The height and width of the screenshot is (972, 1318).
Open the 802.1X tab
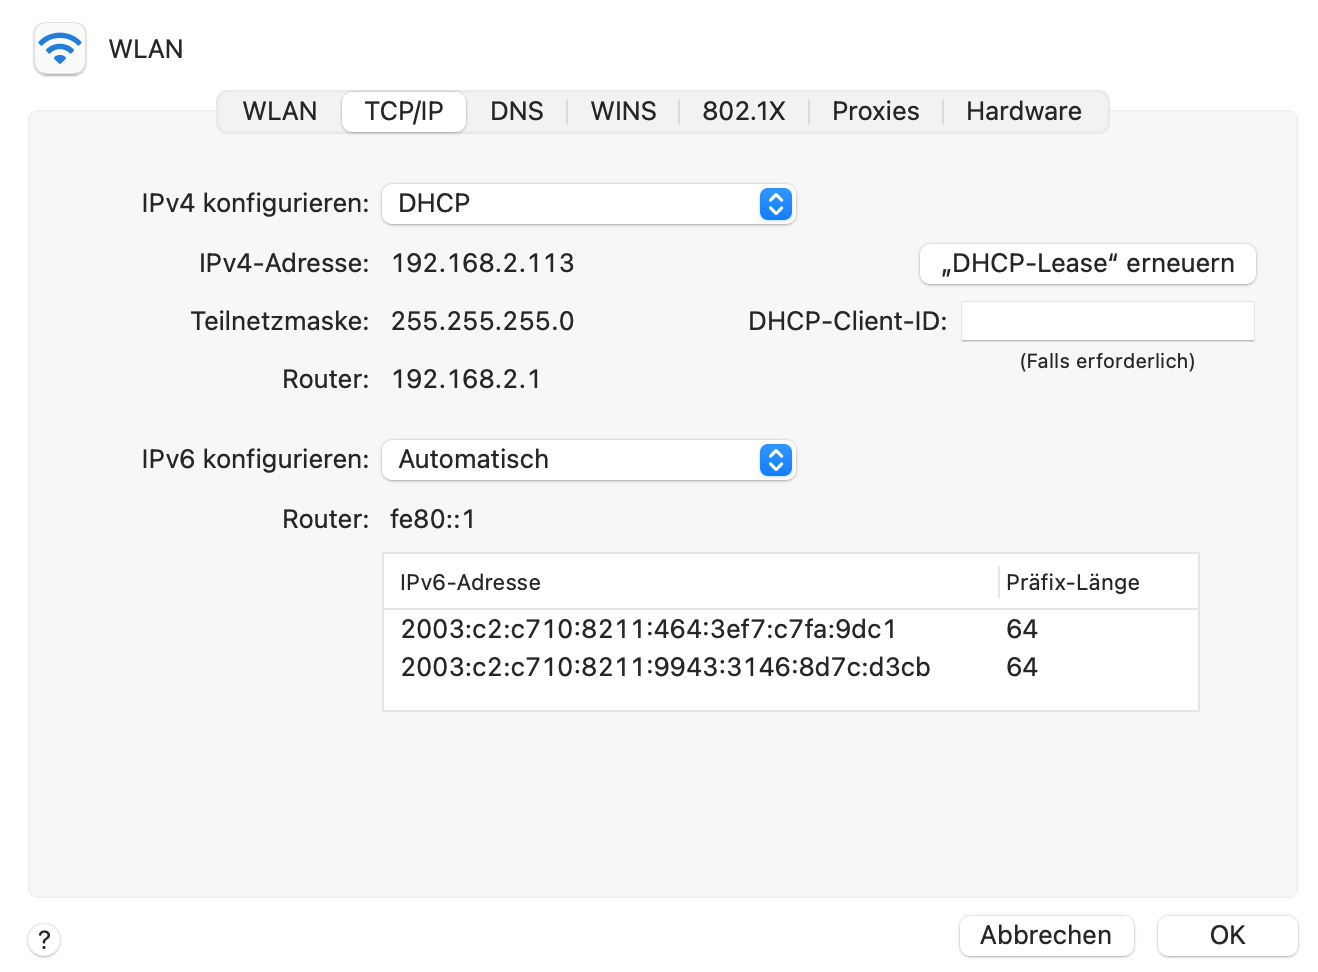click(x=744, y=111)
